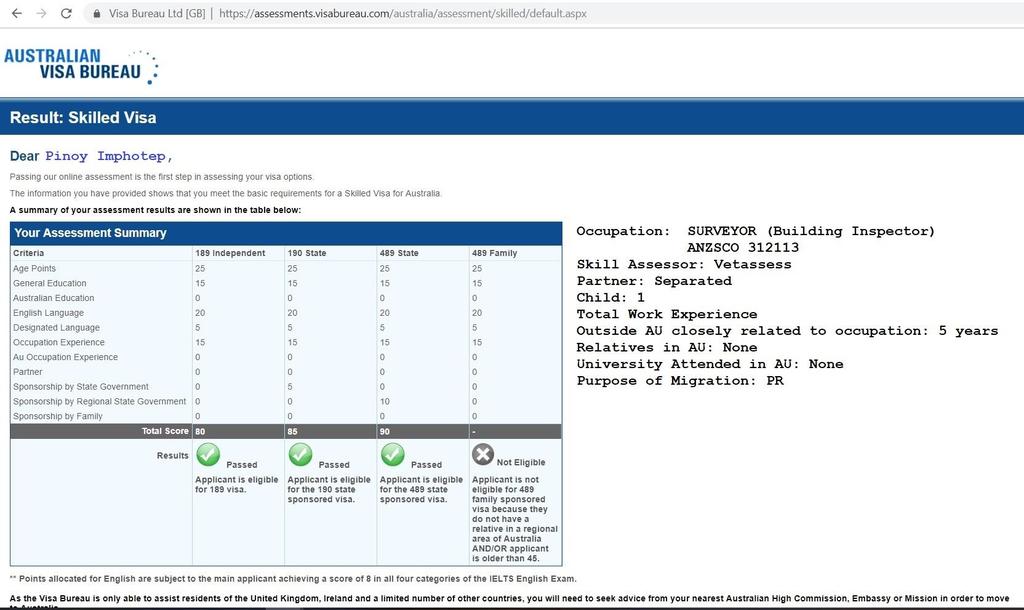Click Sponsorship by State Government row

81,386
